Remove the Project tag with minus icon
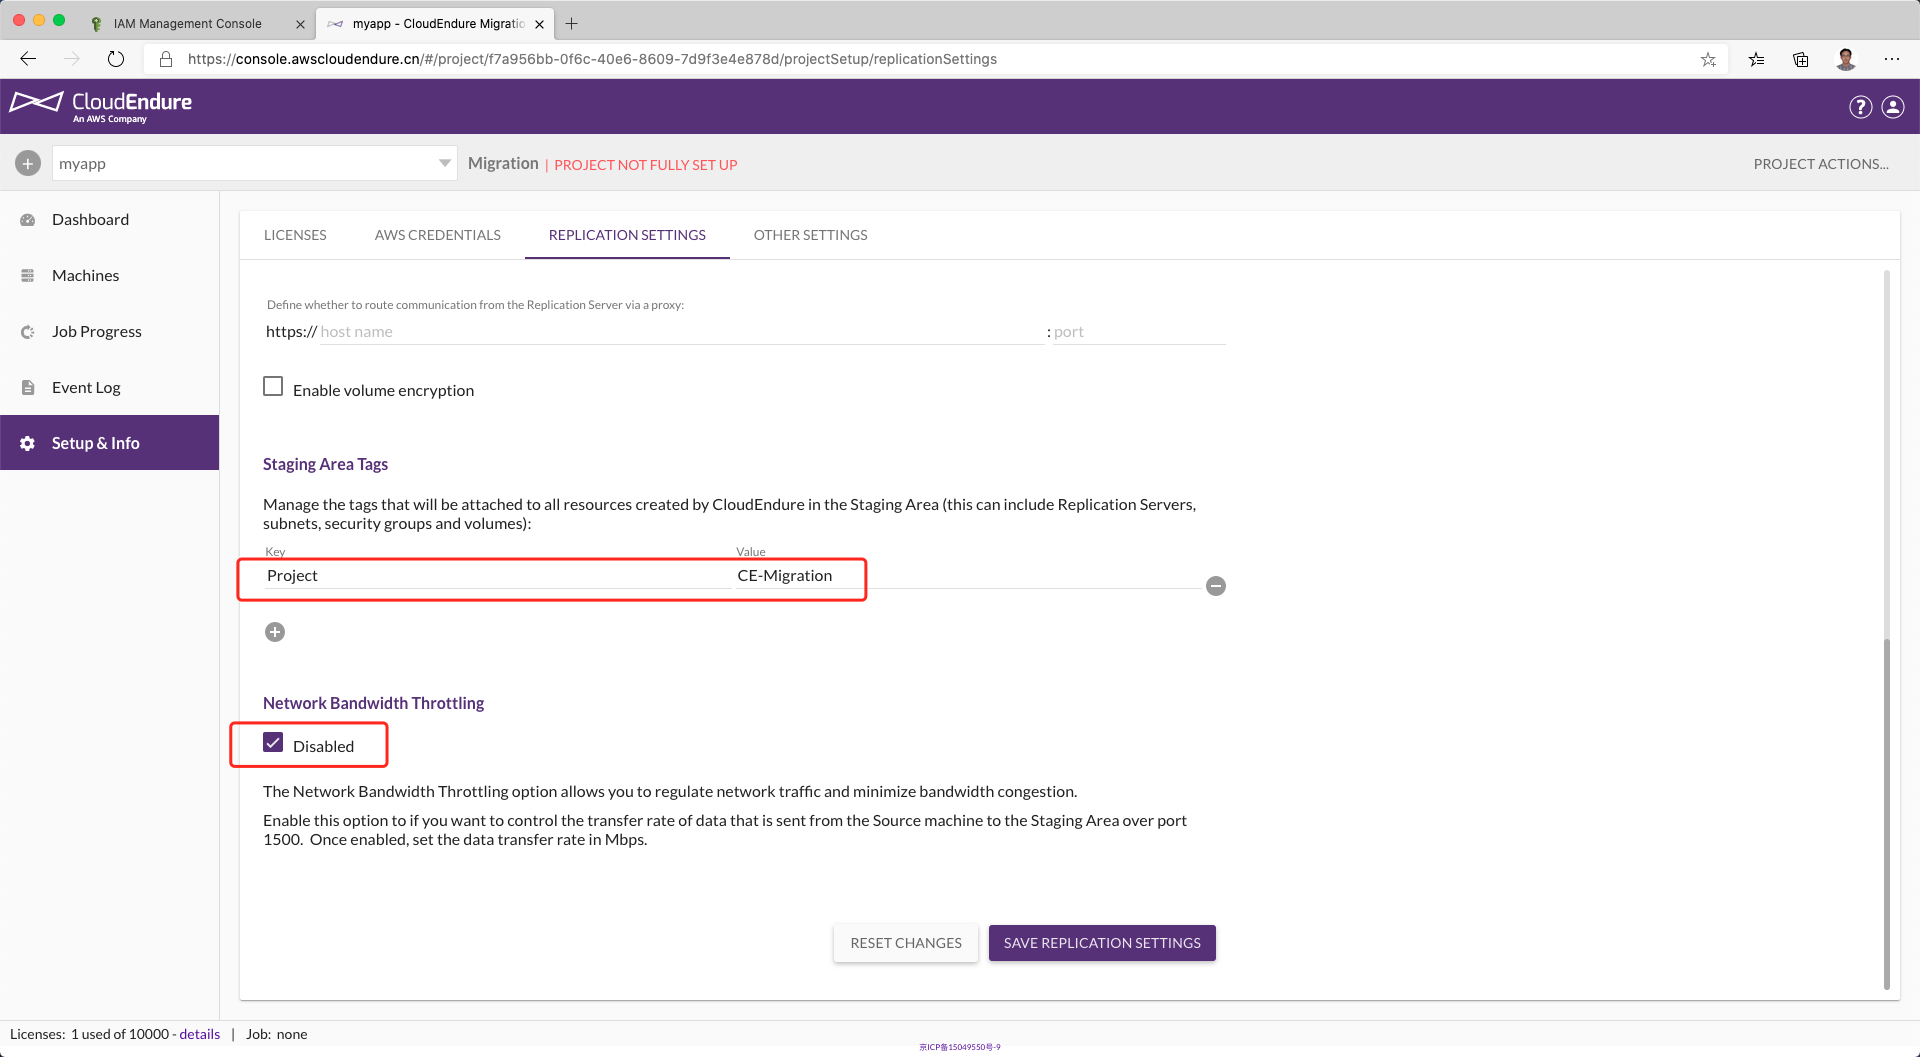Screen dimensions: 1920x1057 coord(1215,586)
